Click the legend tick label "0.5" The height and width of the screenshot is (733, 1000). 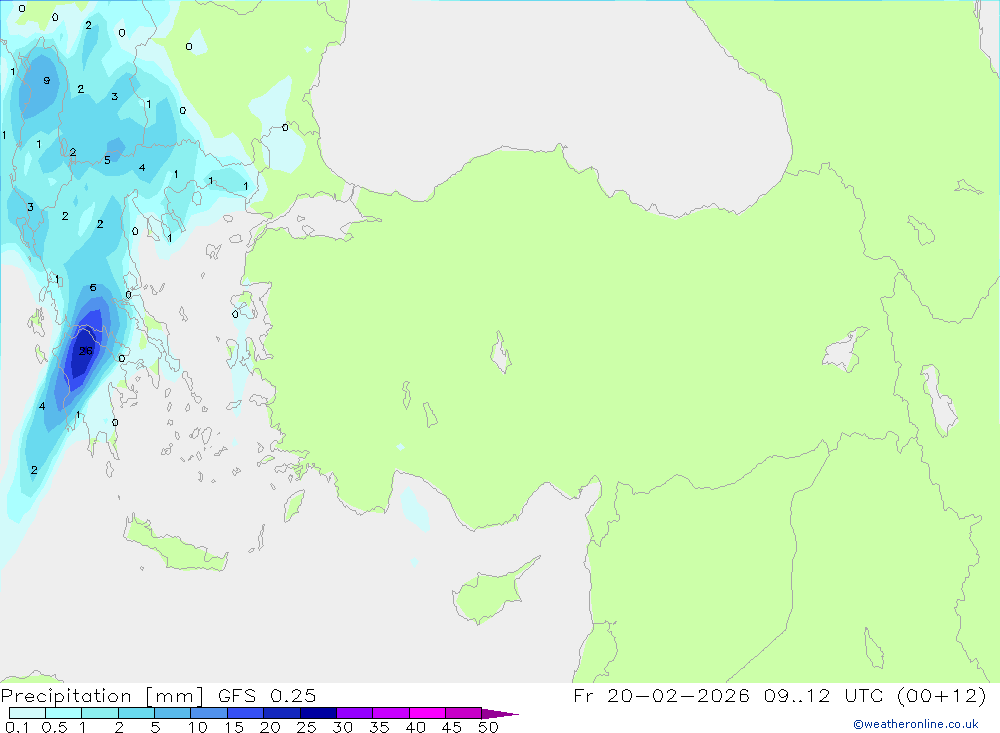[x=54, y=727]
